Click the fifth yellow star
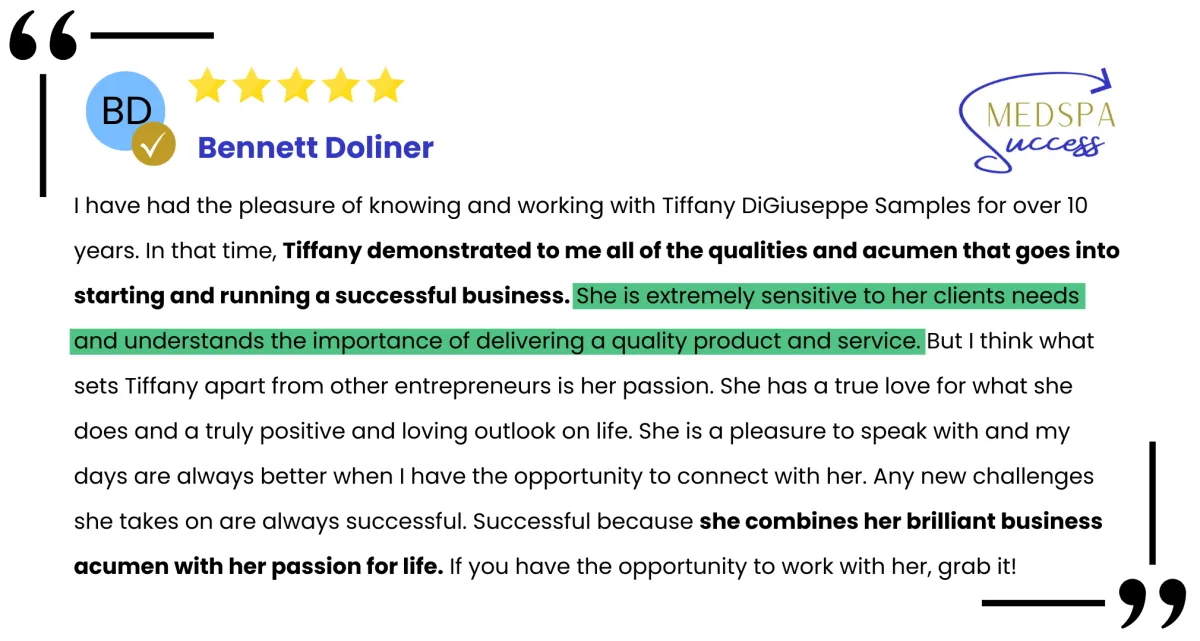 pyautogui.click(x=384, y=86)
